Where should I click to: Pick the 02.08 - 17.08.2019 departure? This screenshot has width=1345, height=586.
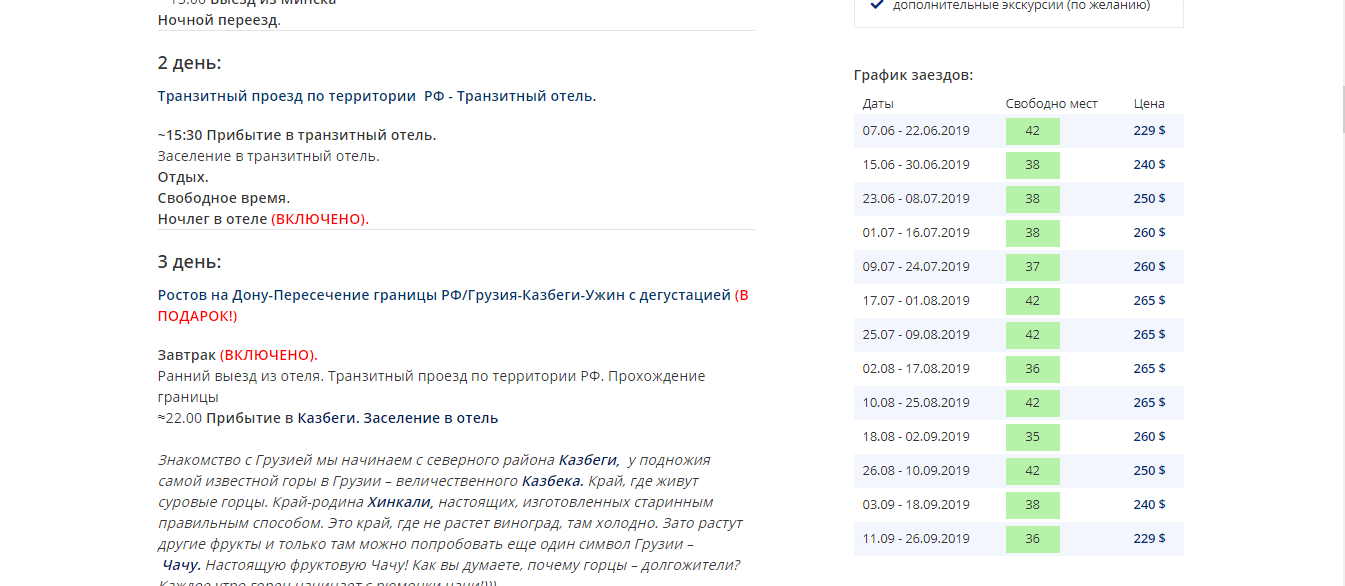[916, 369]
